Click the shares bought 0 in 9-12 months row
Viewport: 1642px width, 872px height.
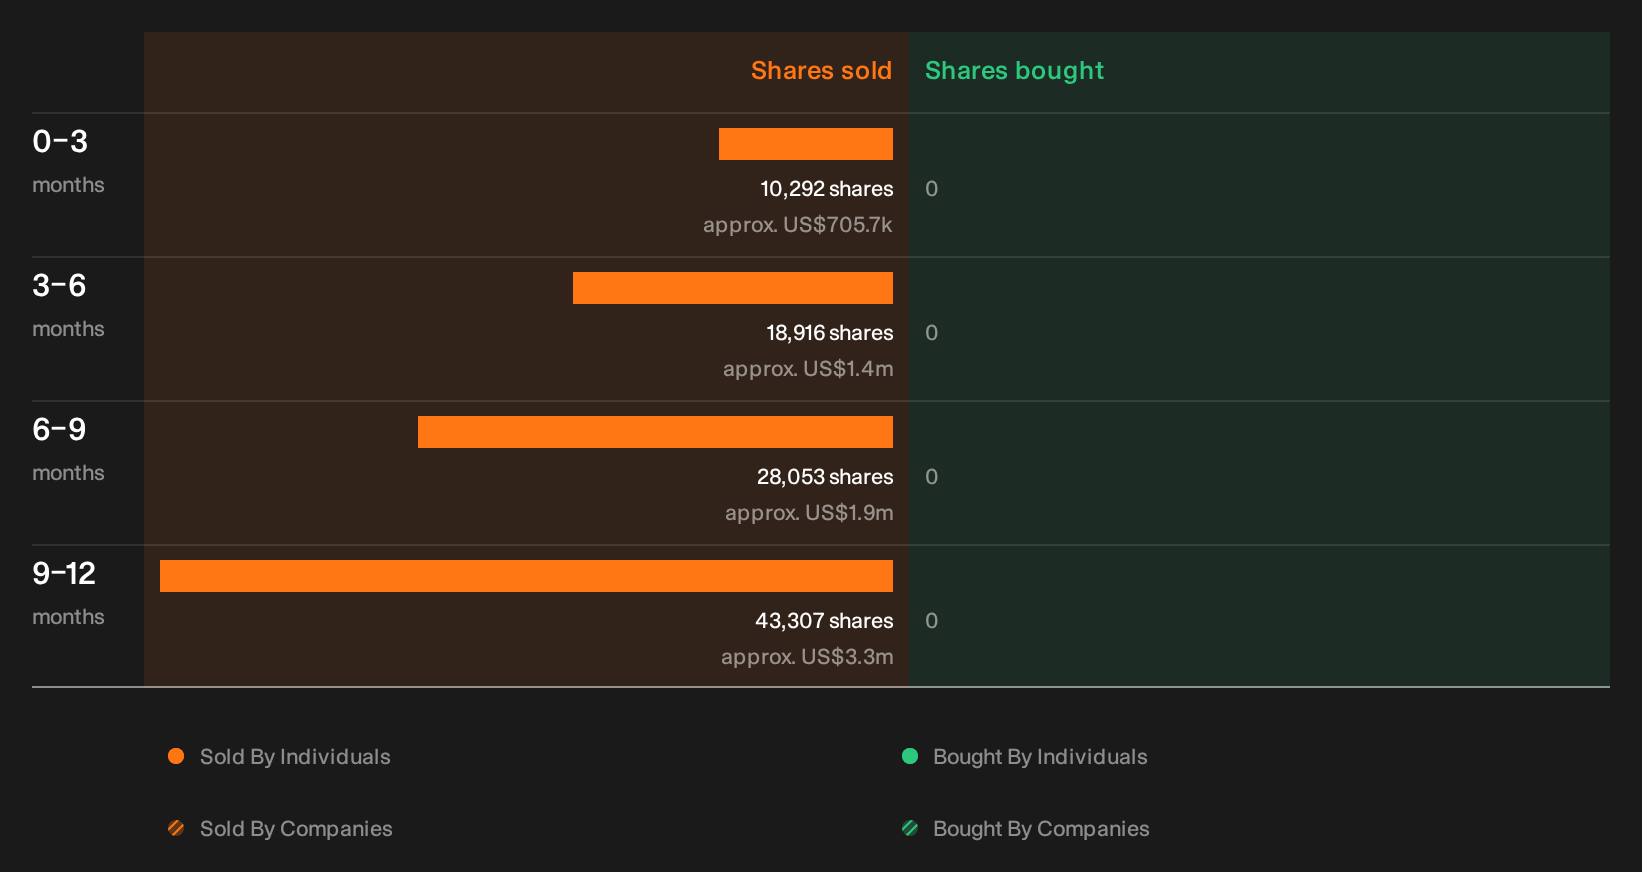[x=931, y=621]
